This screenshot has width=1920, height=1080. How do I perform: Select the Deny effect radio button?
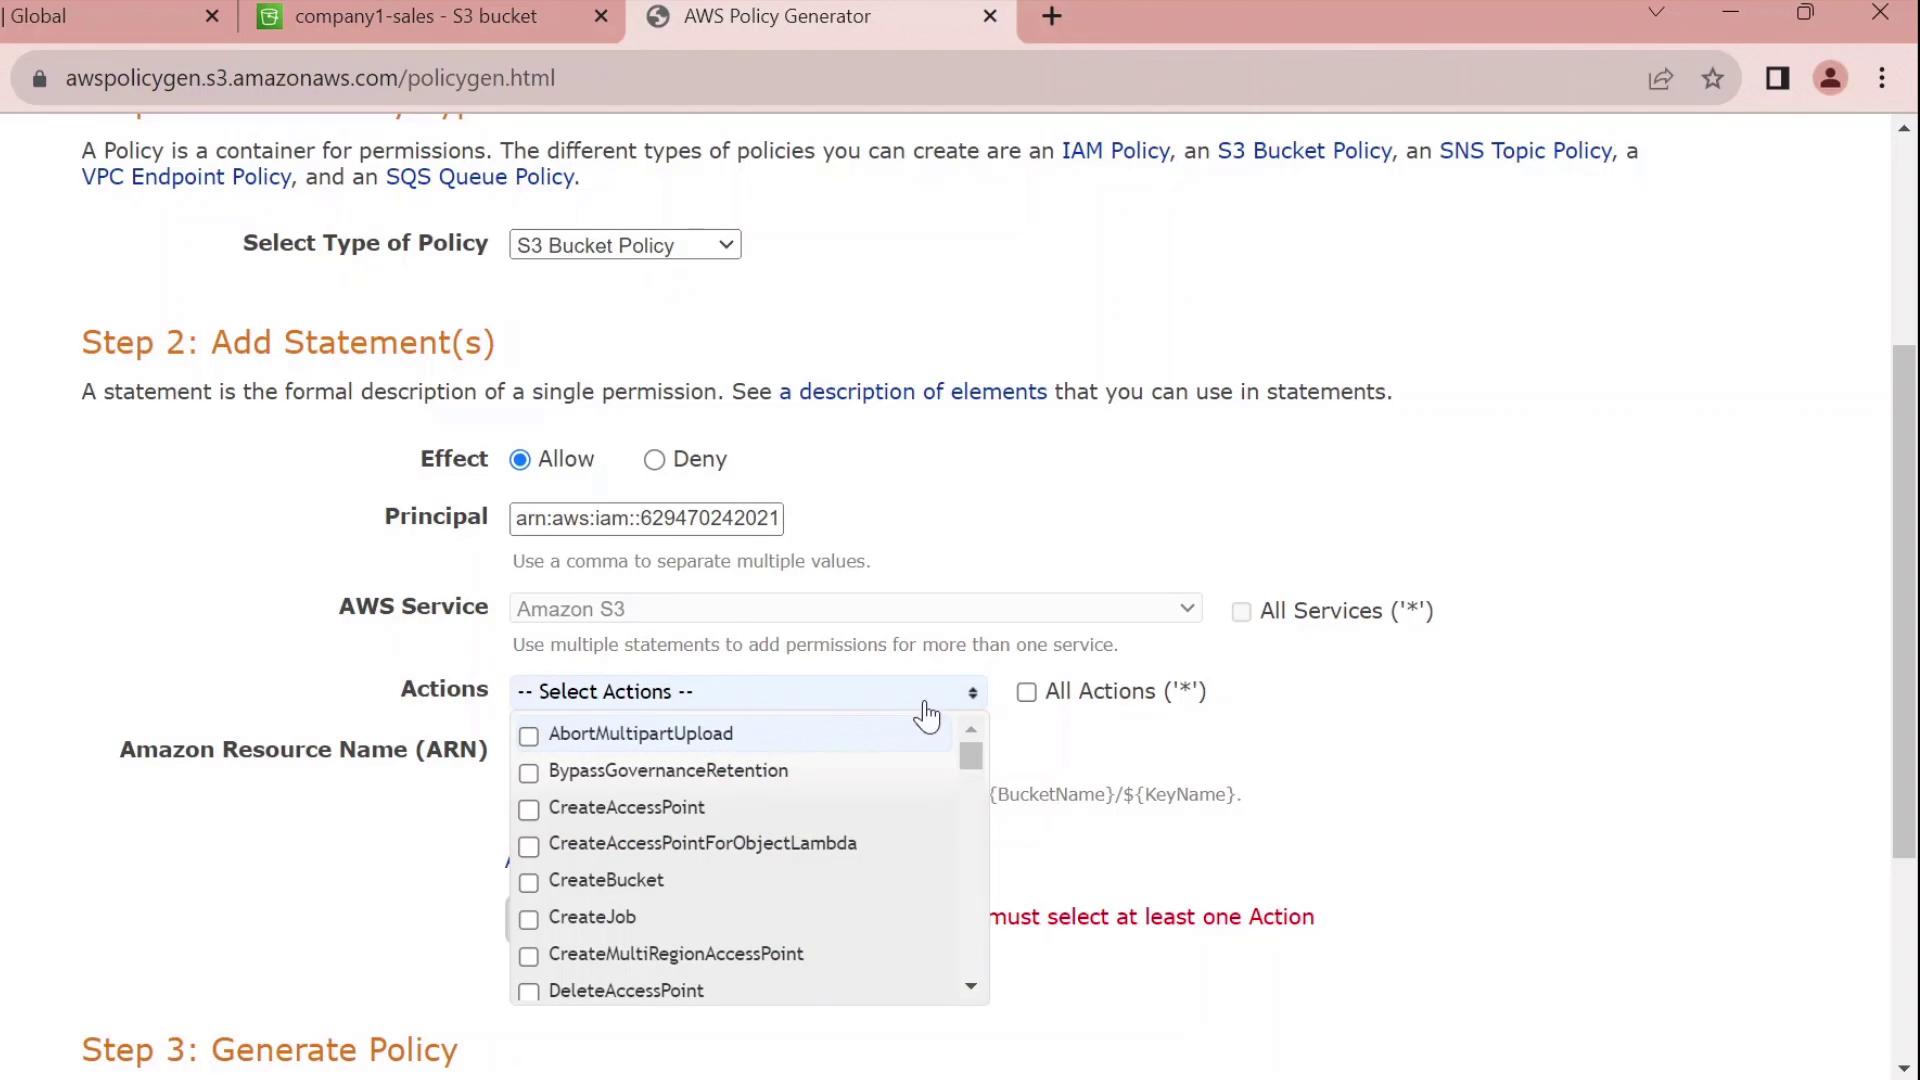pyautogui.click(x=654, y=460)
